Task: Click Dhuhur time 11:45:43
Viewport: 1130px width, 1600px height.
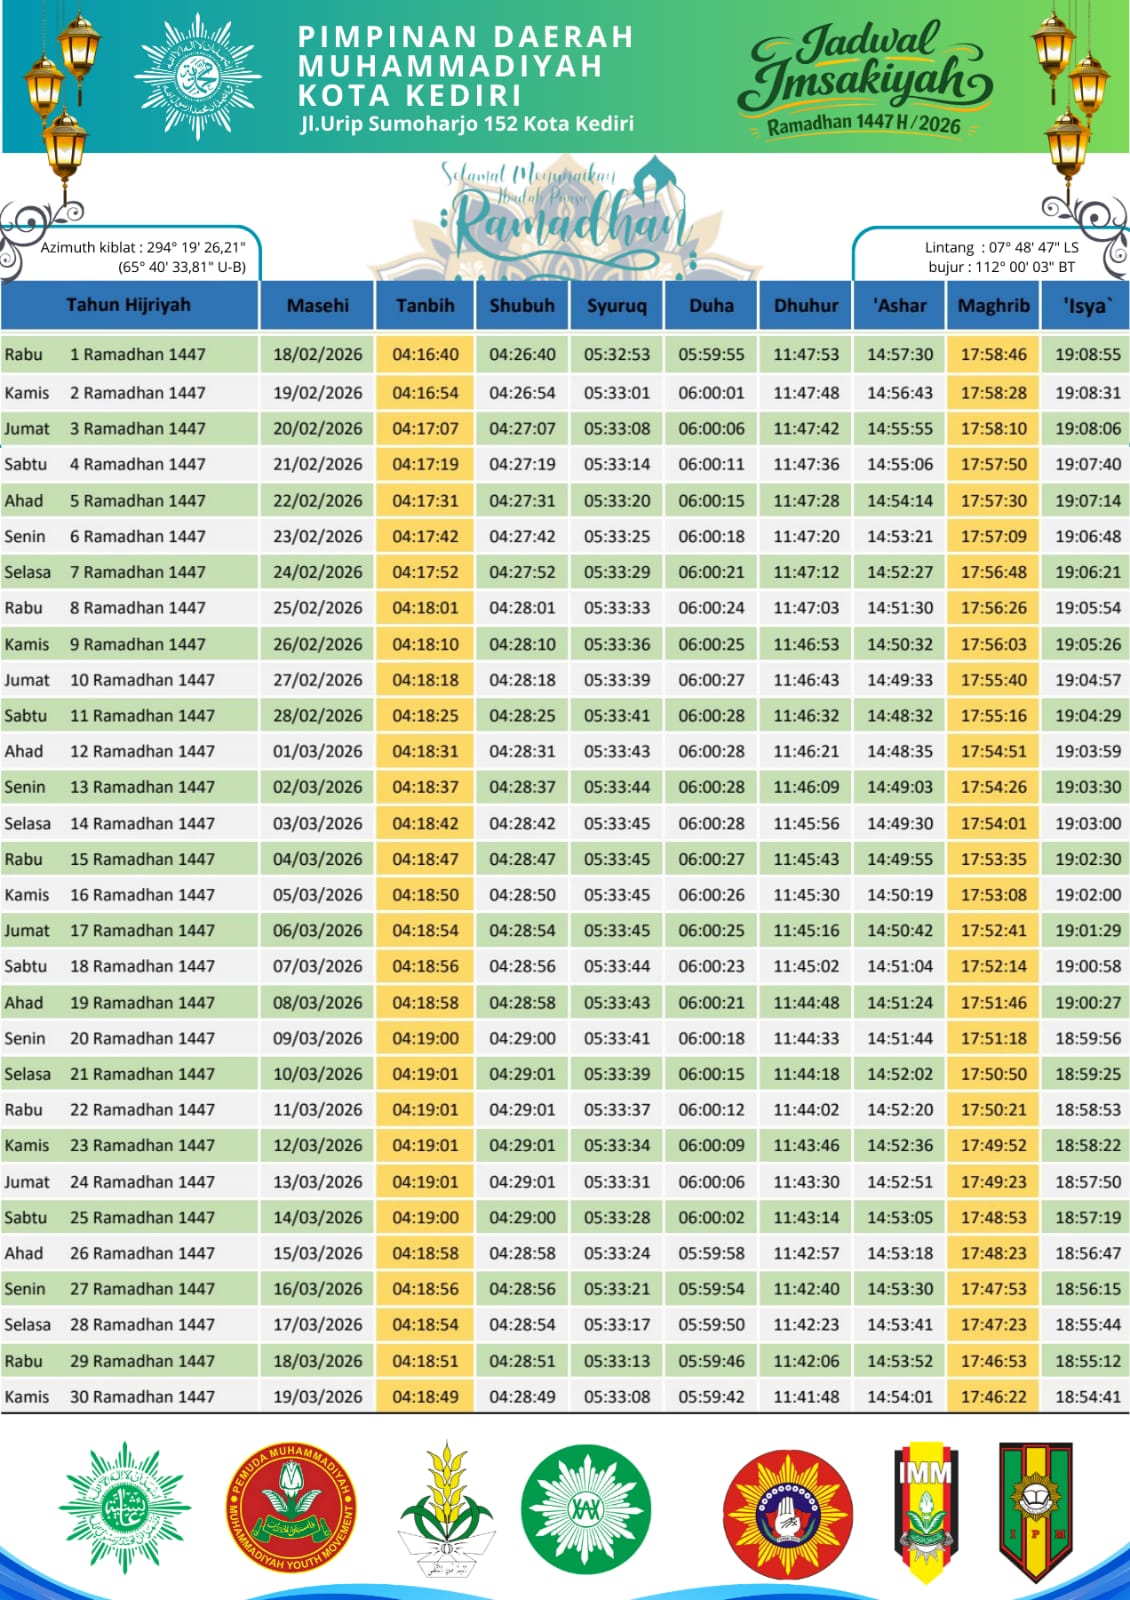Action: coord(806,859)
